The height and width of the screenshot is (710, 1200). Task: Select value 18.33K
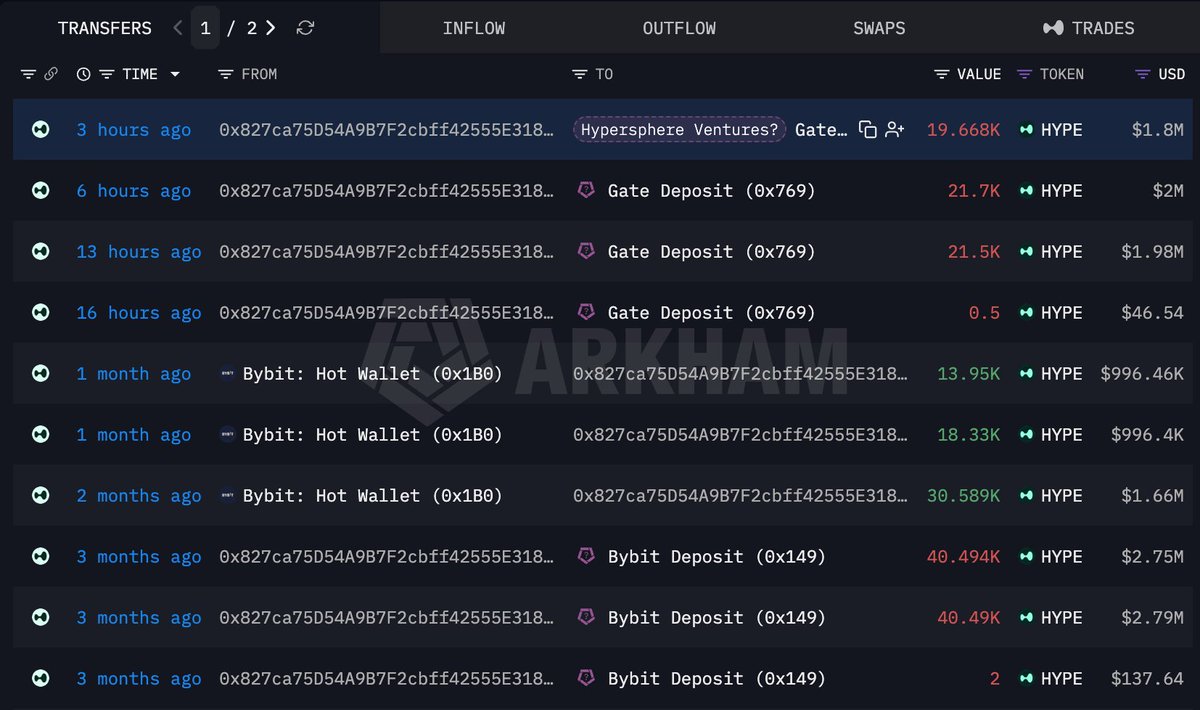tap(969, 435)
